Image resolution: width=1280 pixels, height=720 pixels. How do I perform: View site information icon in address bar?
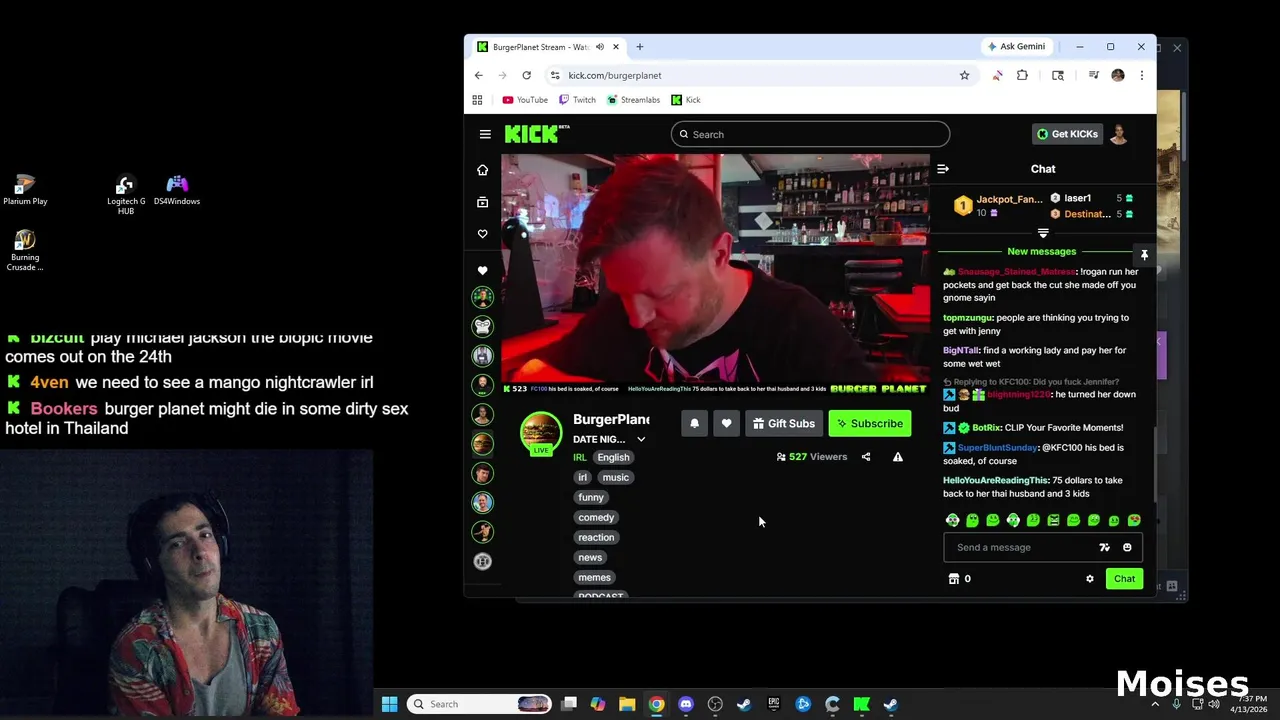[555, 75]
